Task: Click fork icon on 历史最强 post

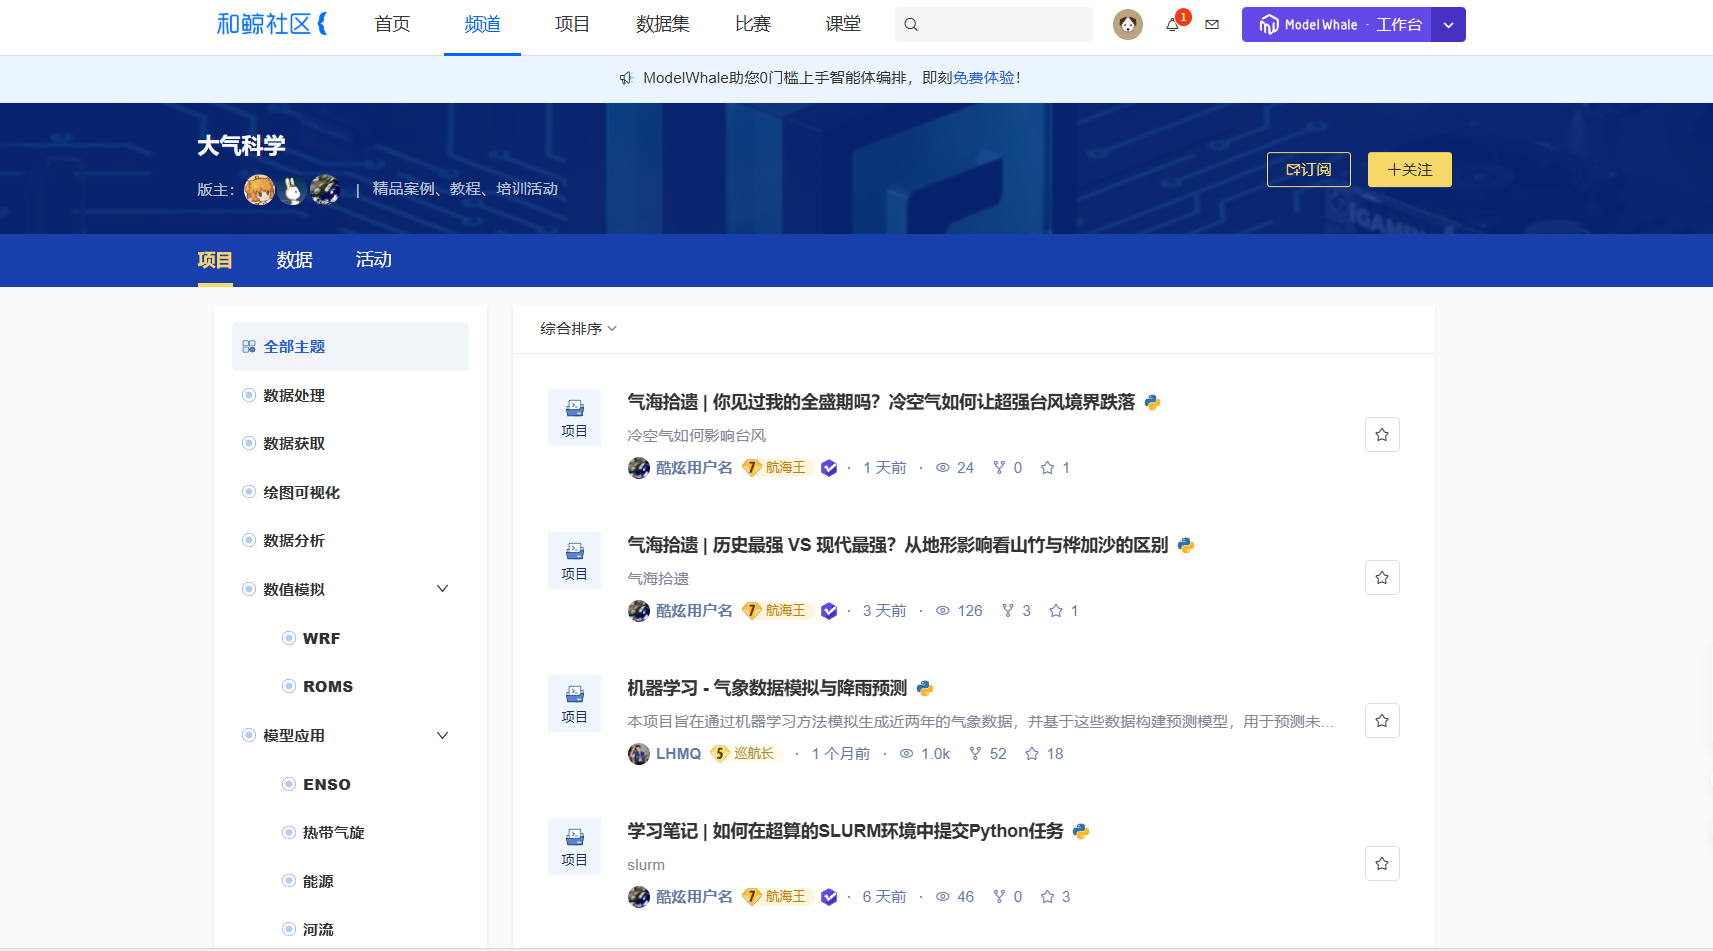Action: pos(1007,611)
